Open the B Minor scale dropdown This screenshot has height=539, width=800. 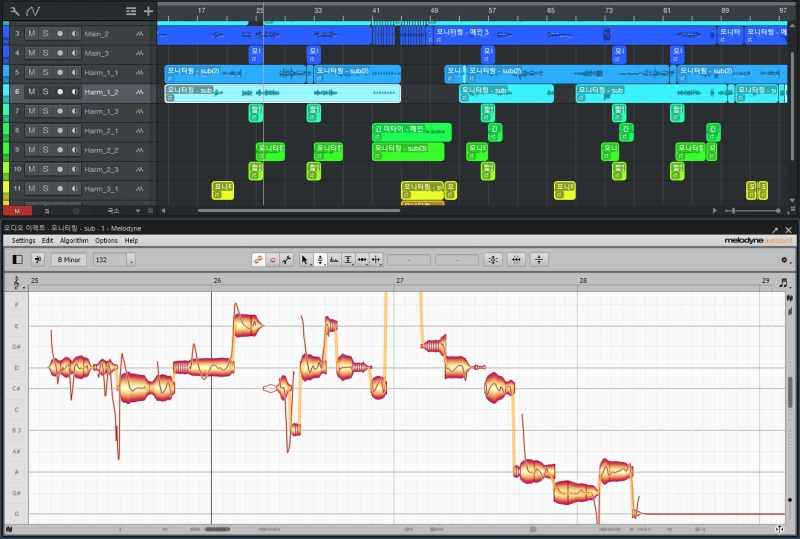[x=71, y=260]
